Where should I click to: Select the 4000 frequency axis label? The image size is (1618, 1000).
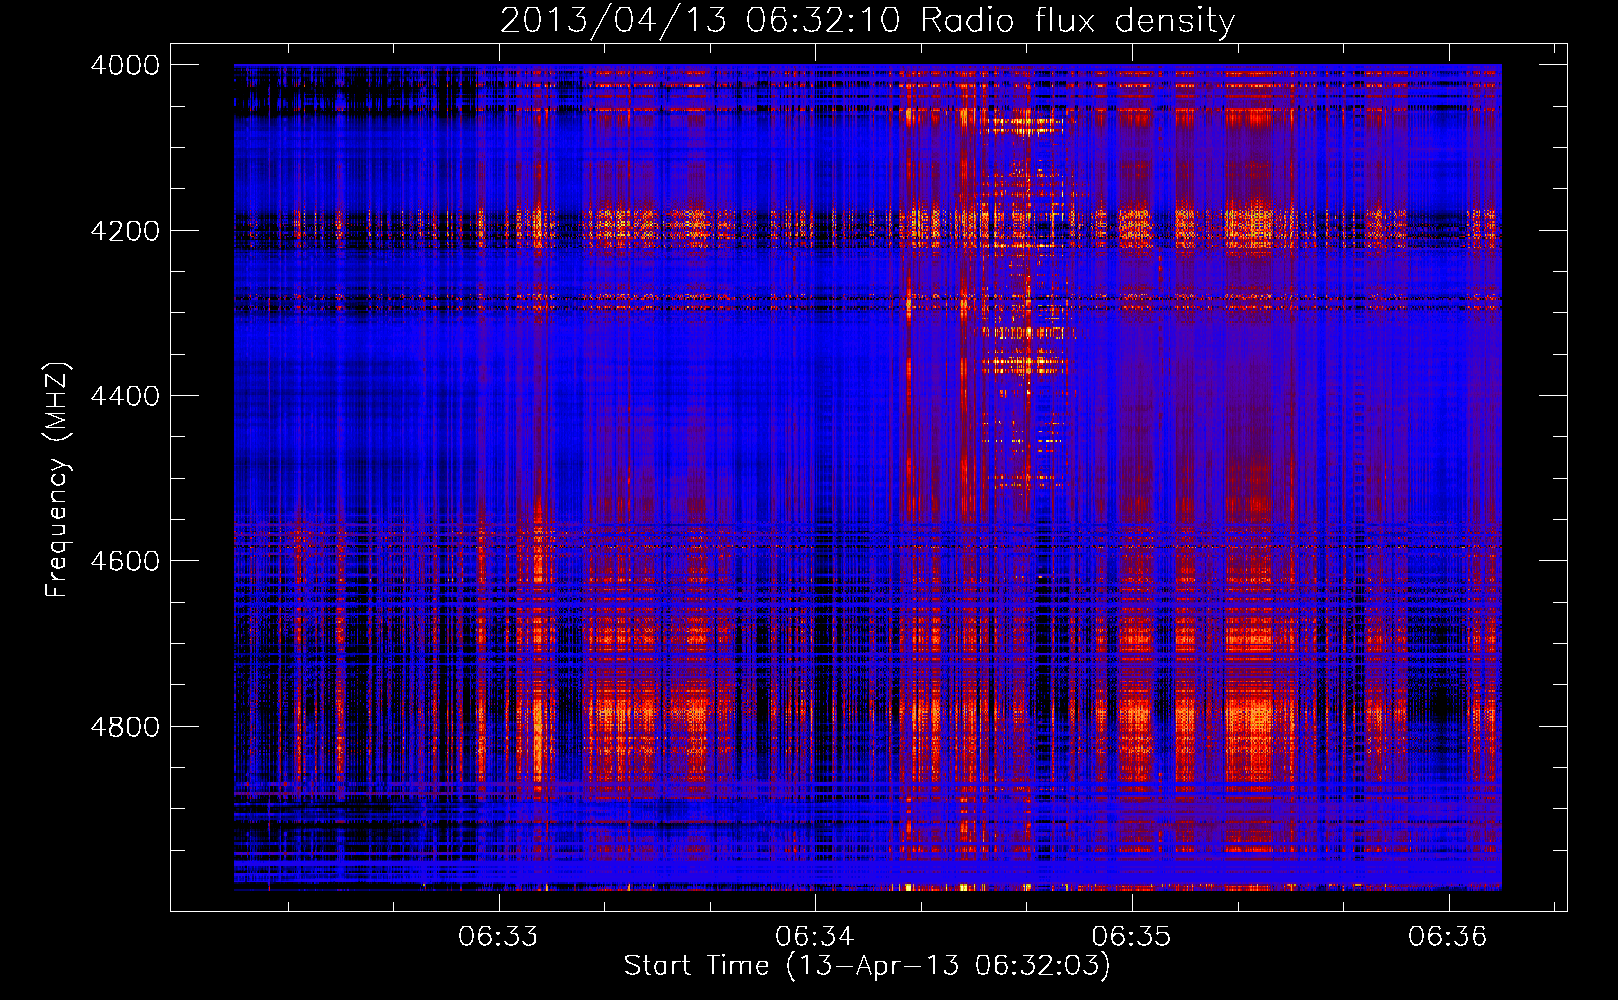tap(125, 65)
